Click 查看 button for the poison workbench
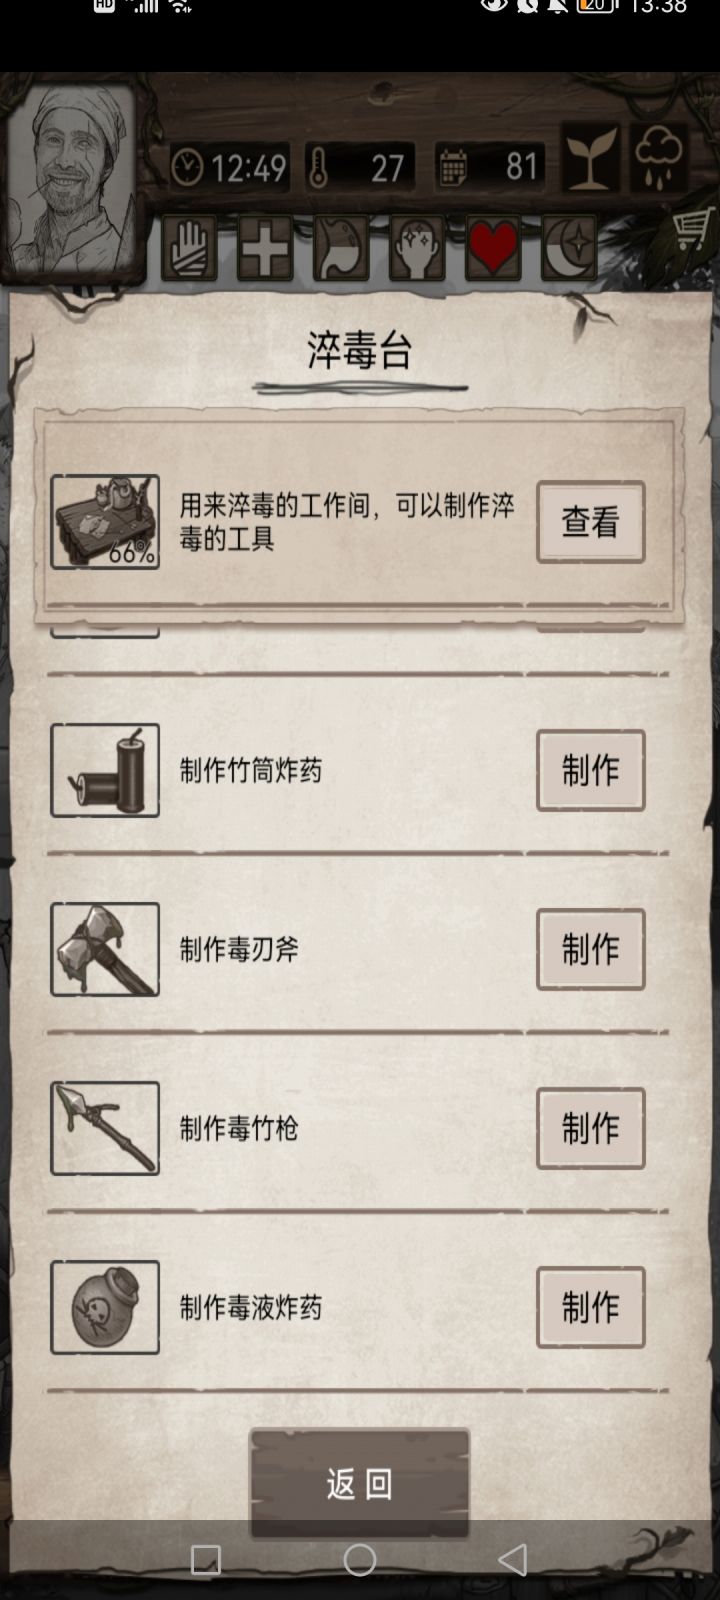Viewport: 720px width, 1600px height. coord(590,522)
